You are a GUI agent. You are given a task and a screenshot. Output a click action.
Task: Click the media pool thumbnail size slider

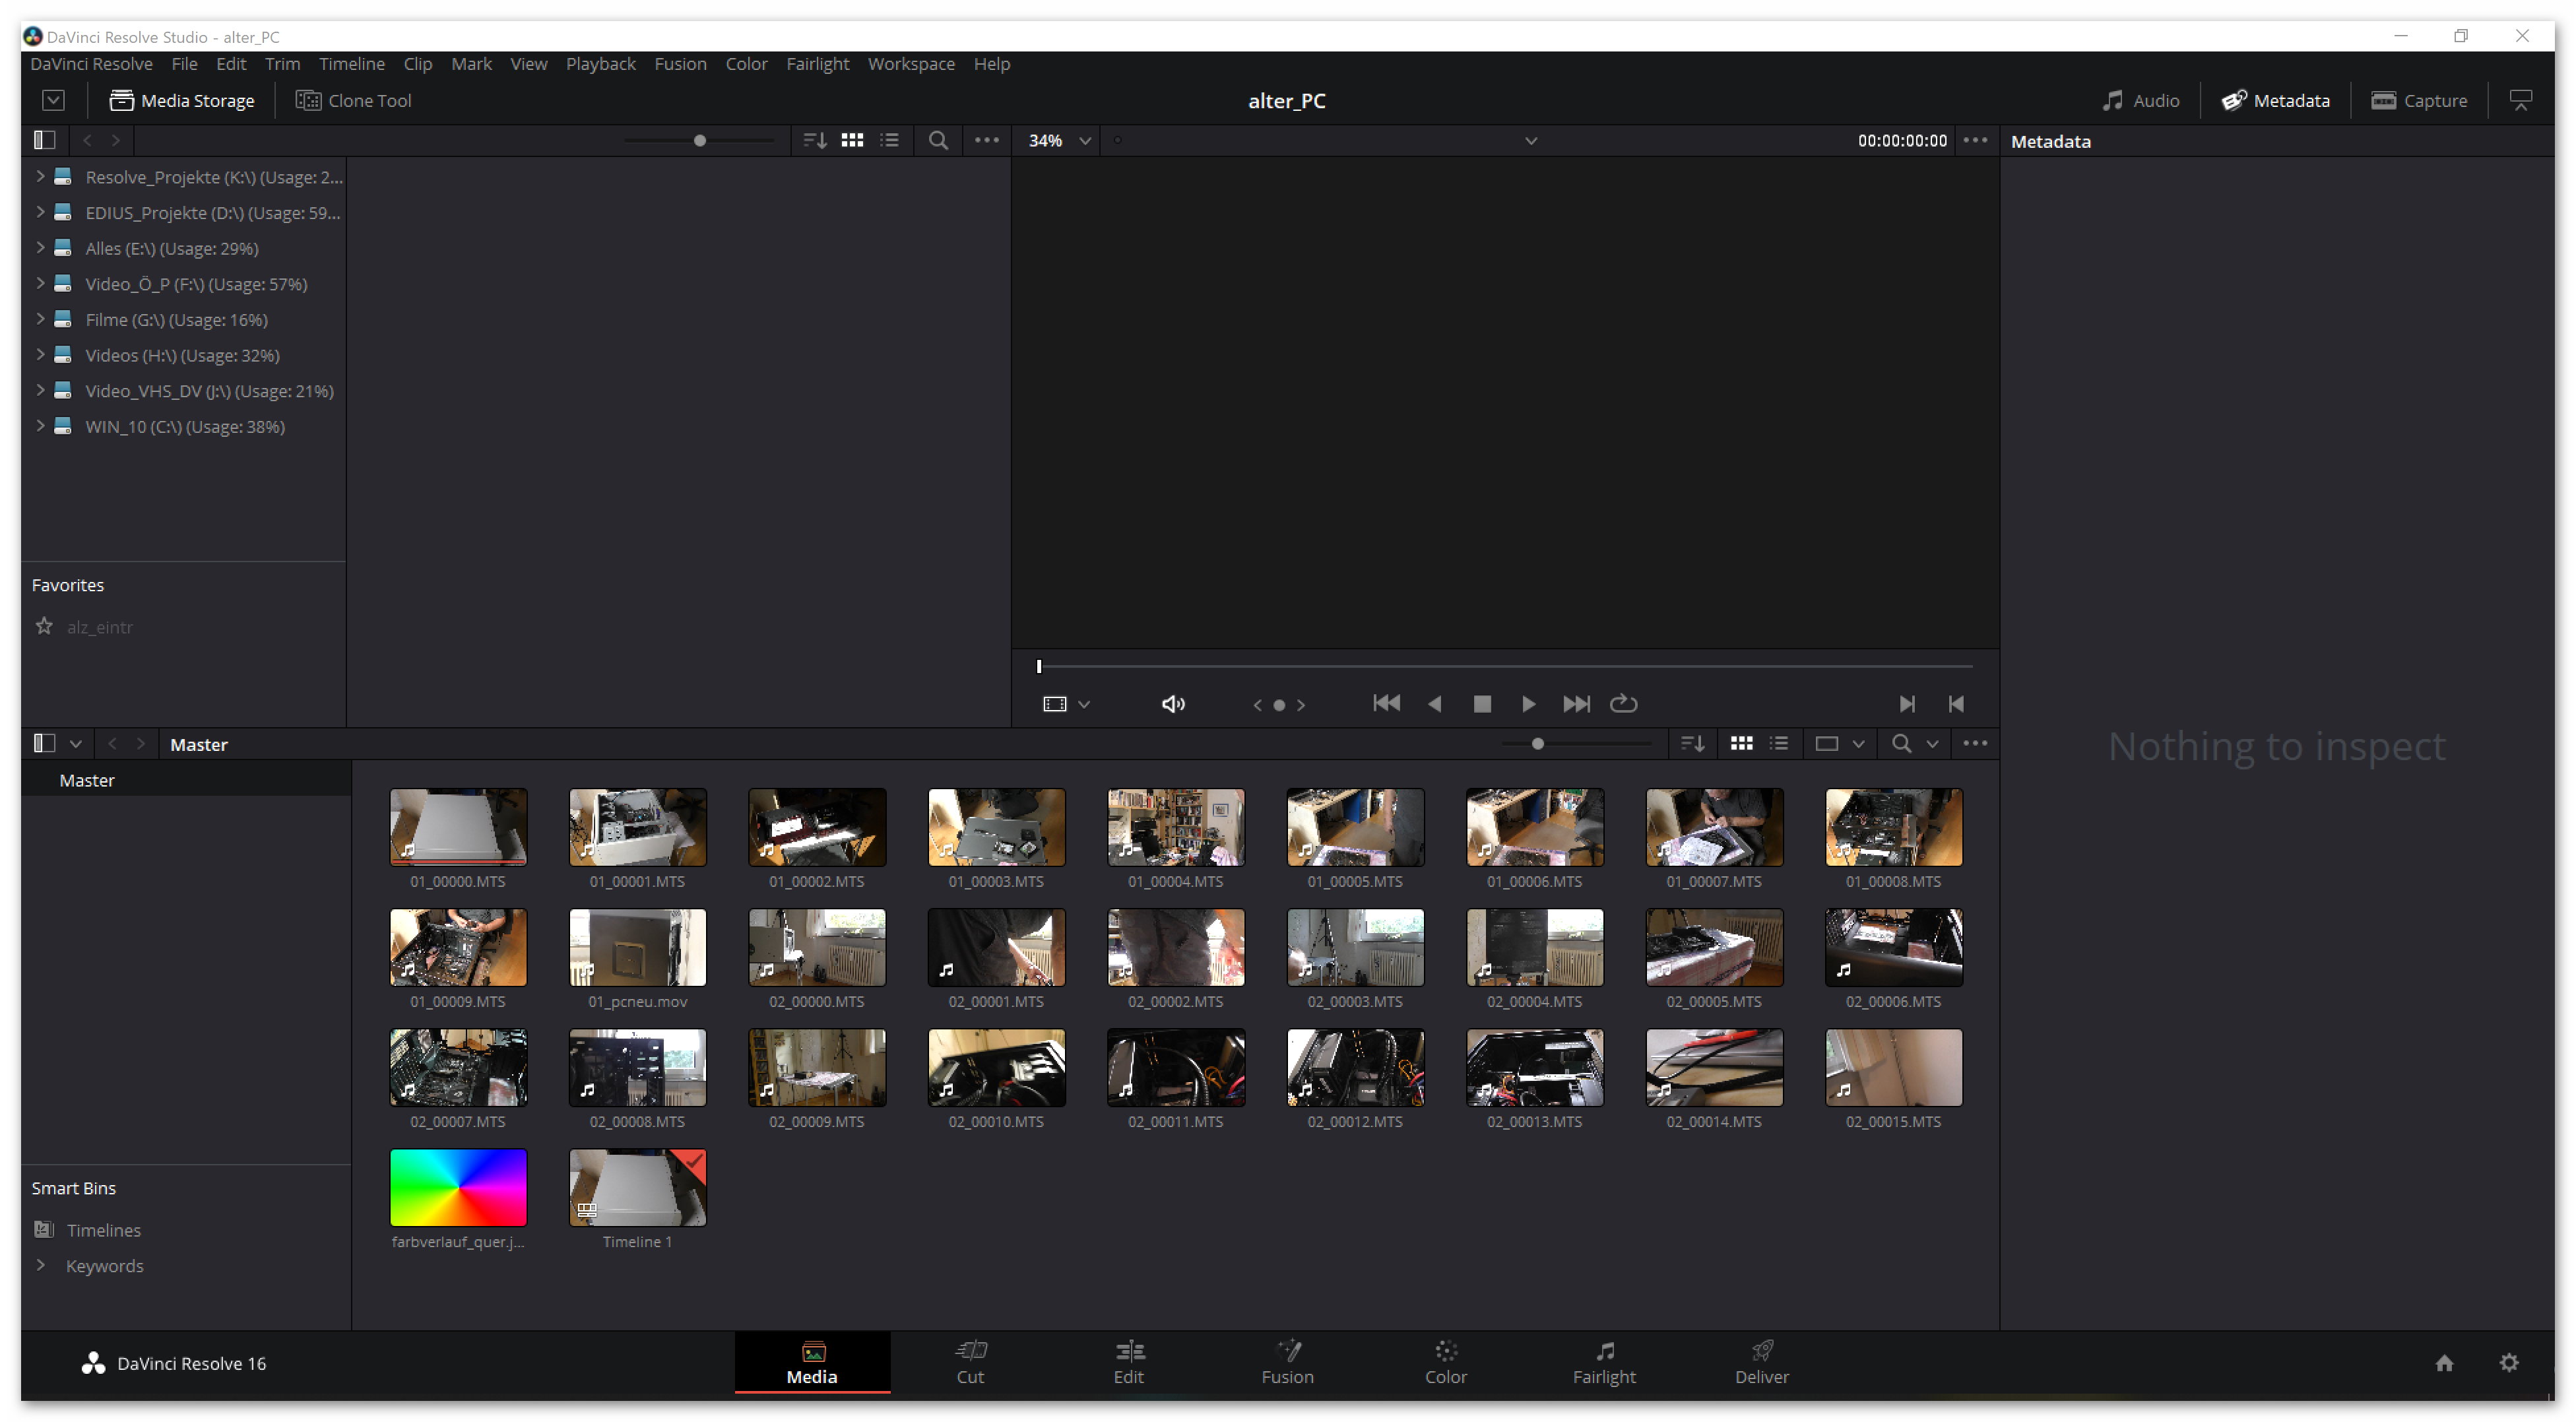pyautogui.click(x=1537, y=743)
